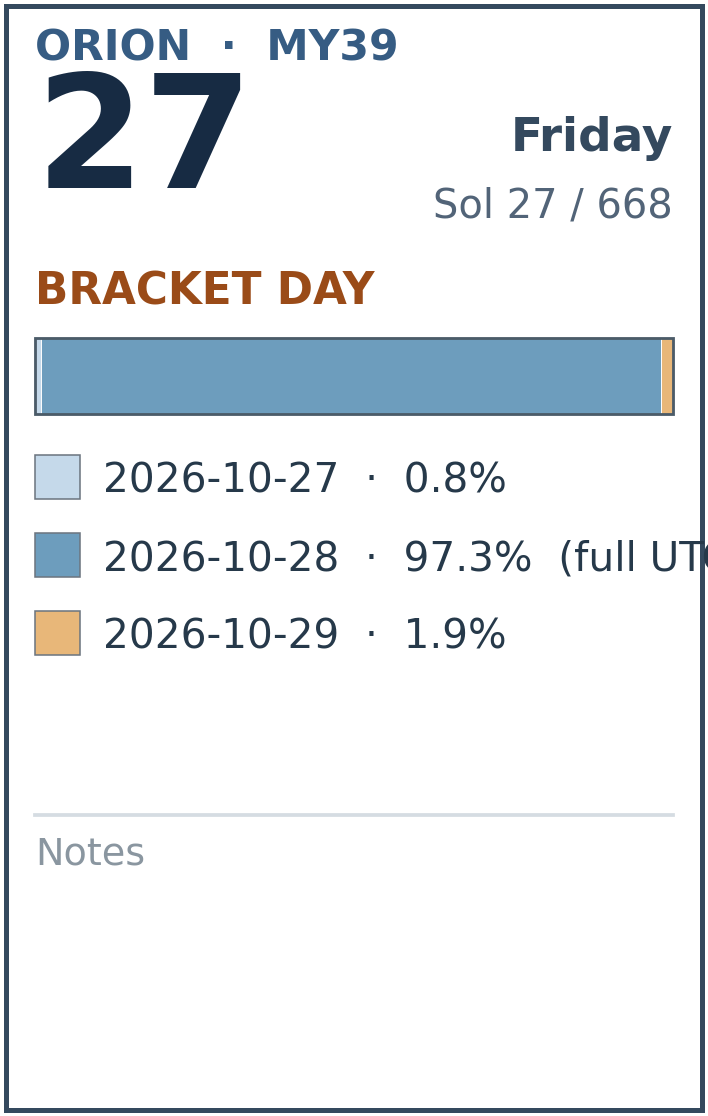Click the ORION header text

(112, 46)
